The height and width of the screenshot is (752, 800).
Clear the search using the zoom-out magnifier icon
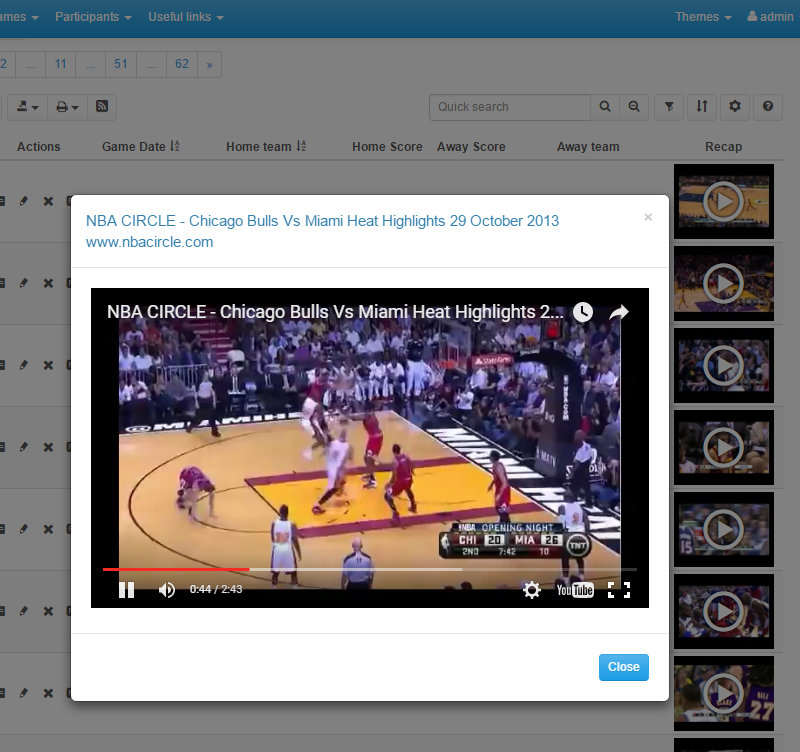point(634,107)
